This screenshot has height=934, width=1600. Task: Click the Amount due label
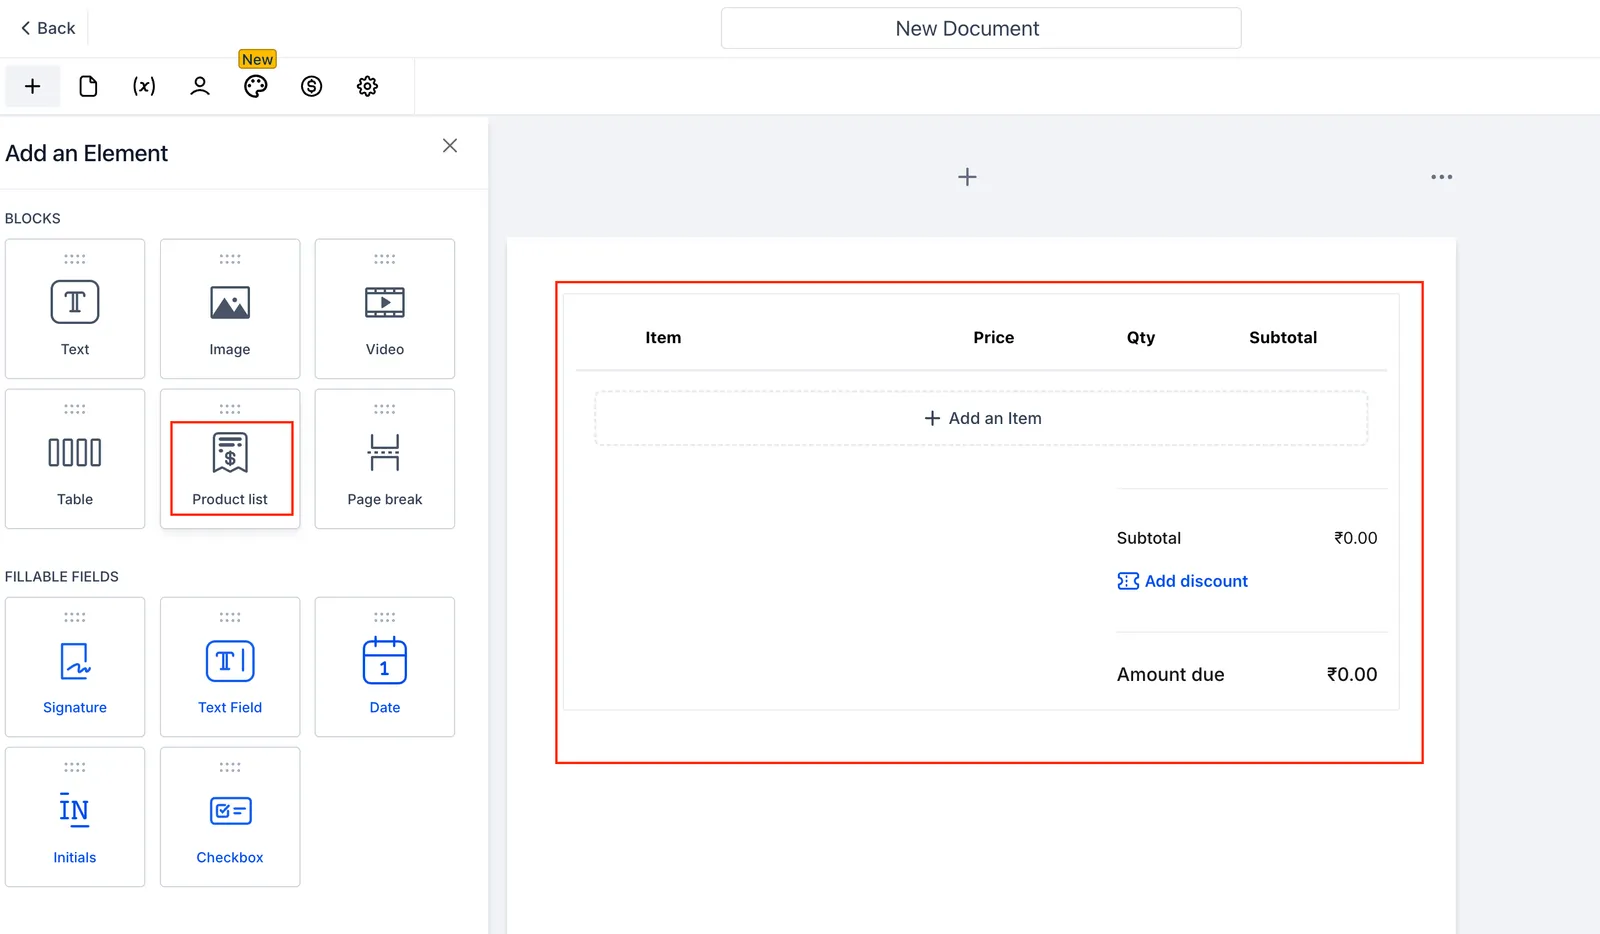(x=1171, y=675)
